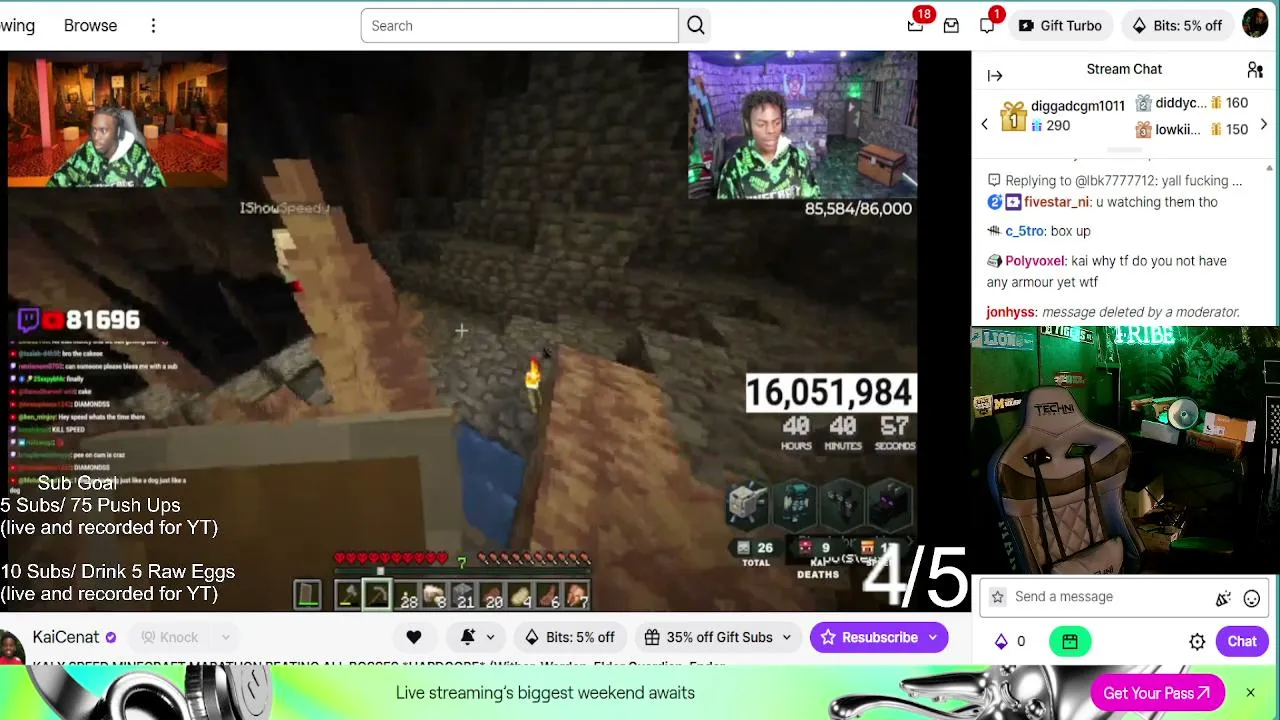
Task: Select the lowkii... gifter entry
Action: [x=1178, y=129]
